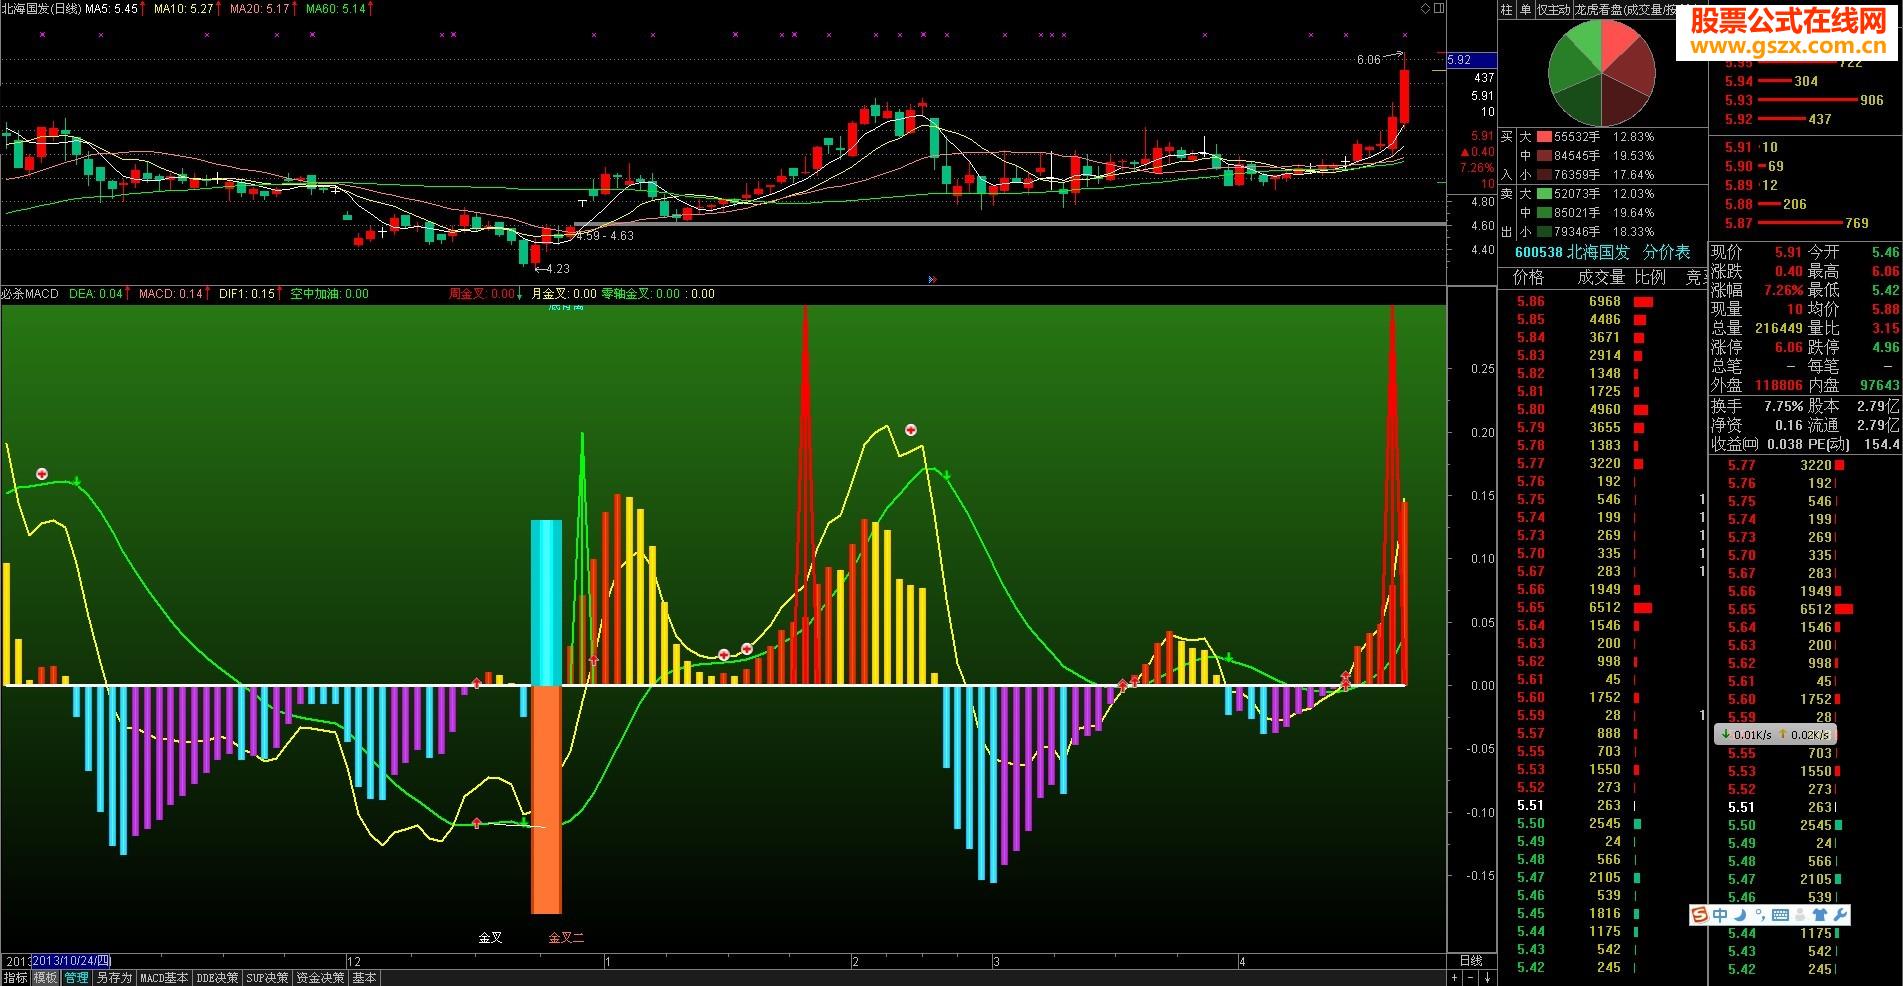
Task: Switch to the 模板 tab
Action: (45, 978)
